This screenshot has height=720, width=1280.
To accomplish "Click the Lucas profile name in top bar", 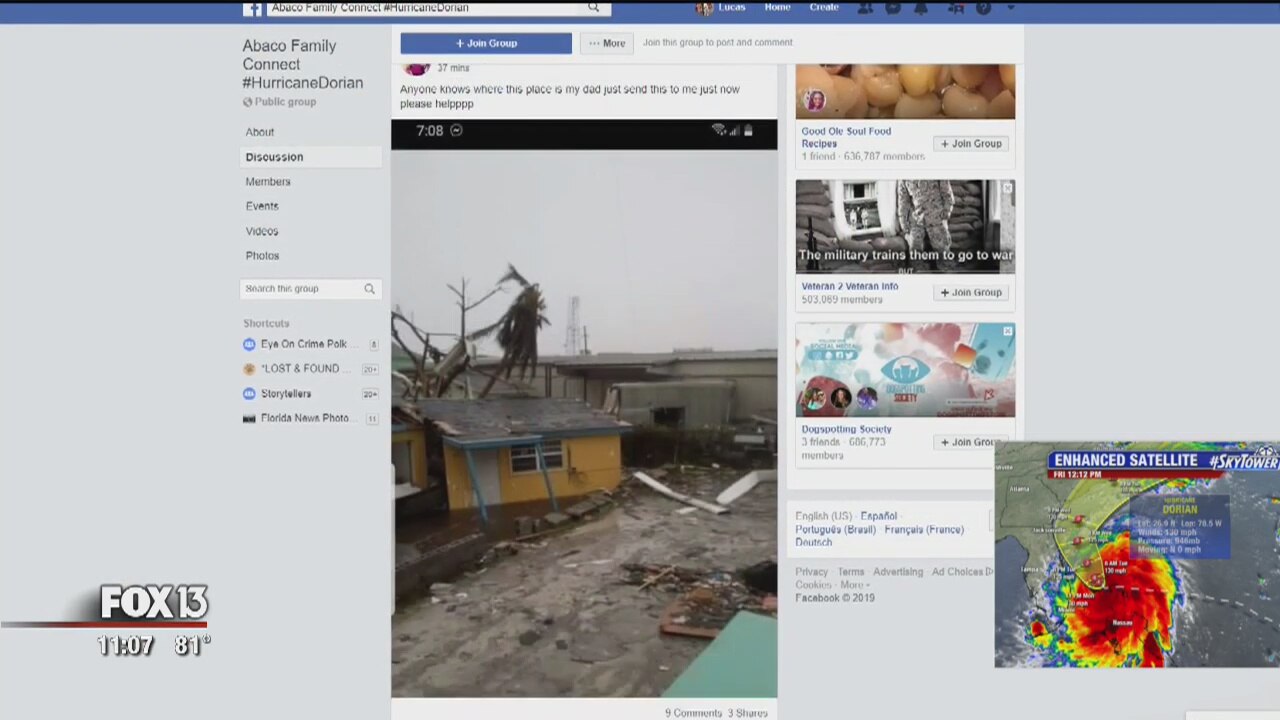I will pos(732,8).
